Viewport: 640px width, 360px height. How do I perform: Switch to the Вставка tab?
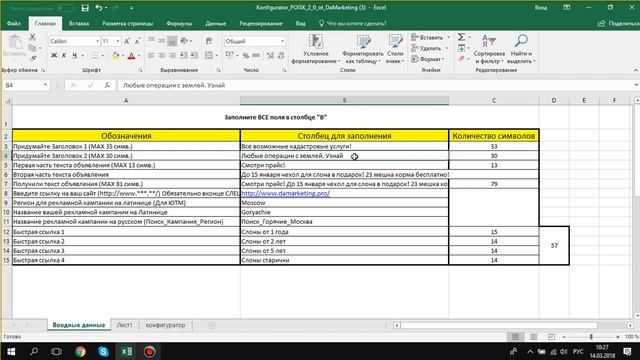[79, 24]
